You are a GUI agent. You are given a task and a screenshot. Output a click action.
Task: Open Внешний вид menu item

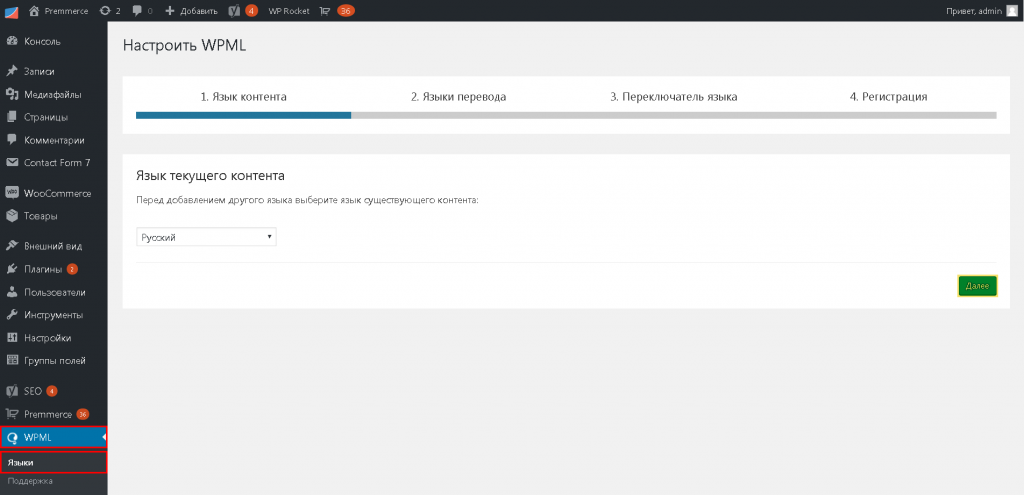[x=54, y=246]
